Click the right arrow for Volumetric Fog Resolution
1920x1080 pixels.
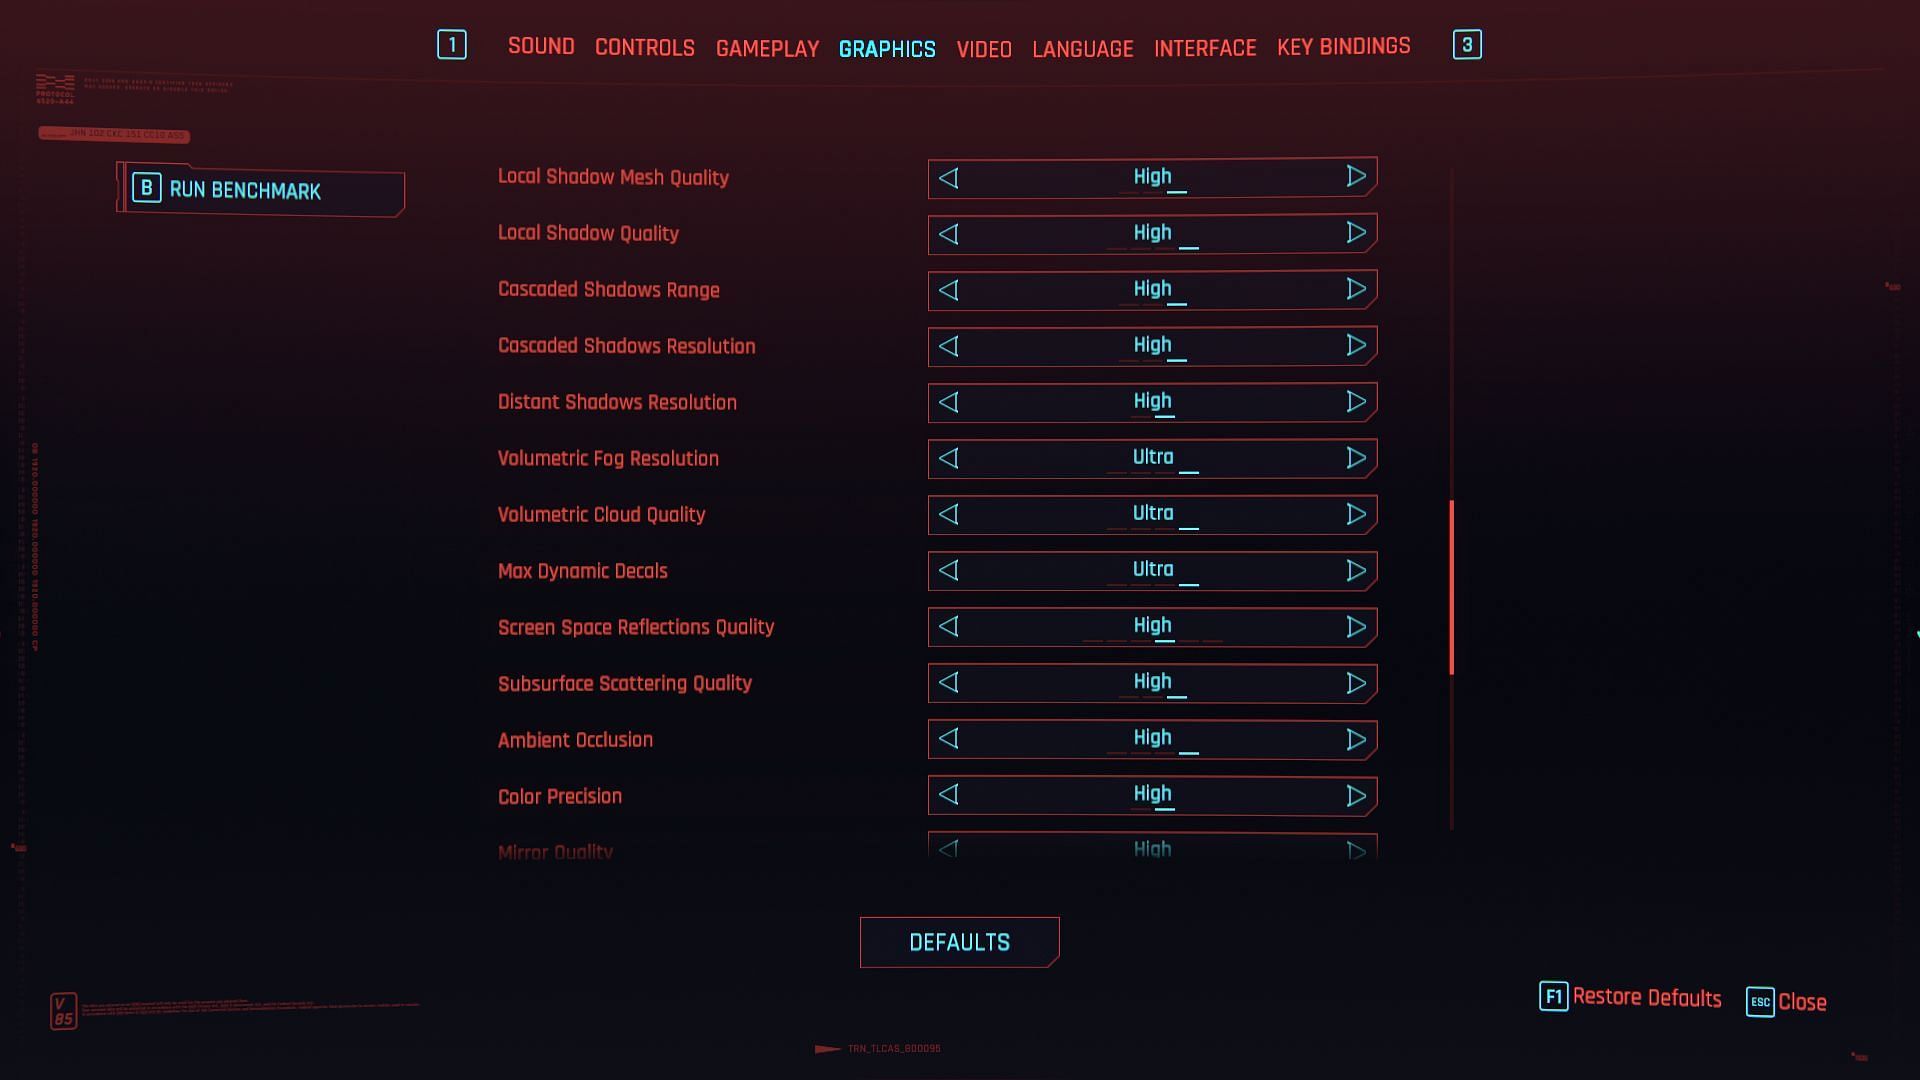pyautogui.click(x=1354, y=458)
